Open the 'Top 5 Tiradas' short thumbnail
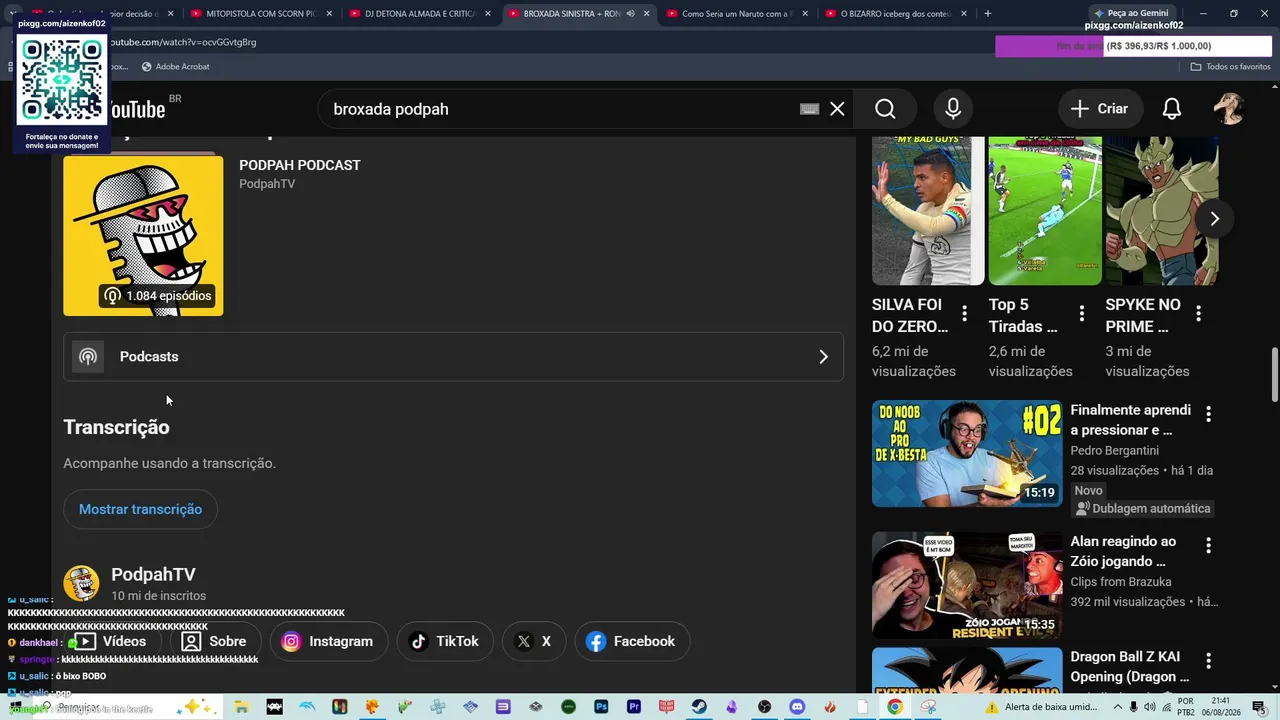This screenshot has width=1280, height=720. (1045, 211)
